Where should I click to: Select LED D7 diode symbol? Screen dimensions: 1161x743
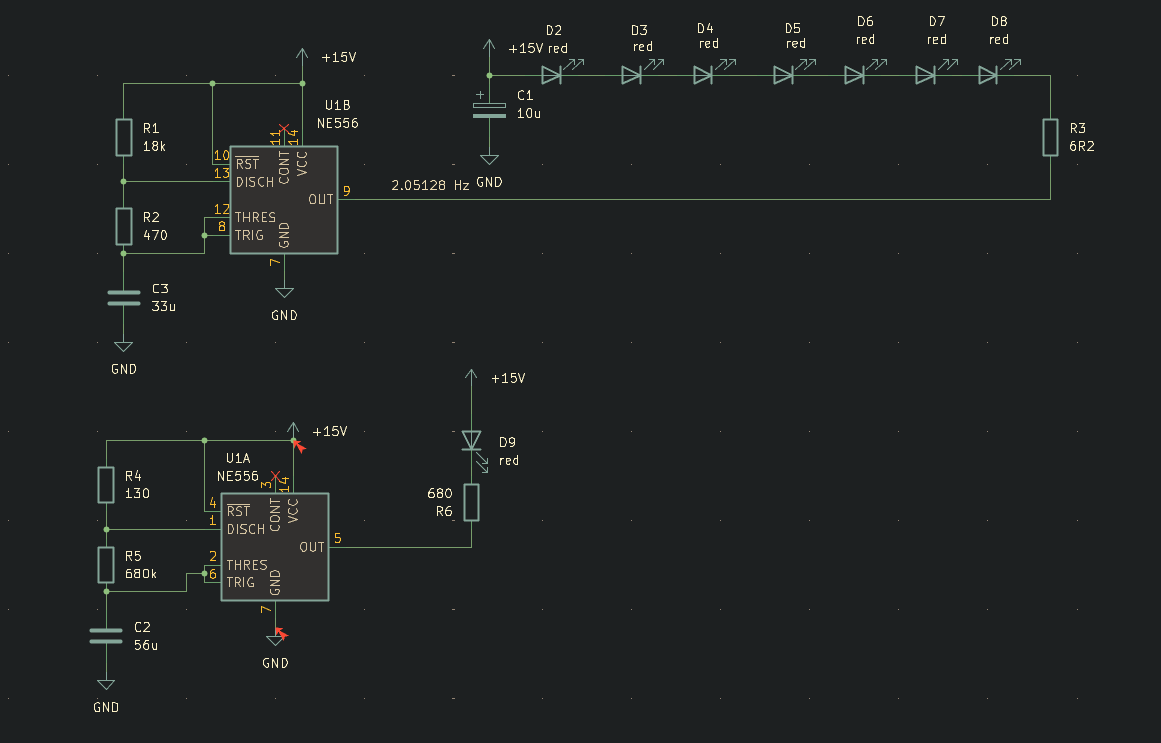925,75
